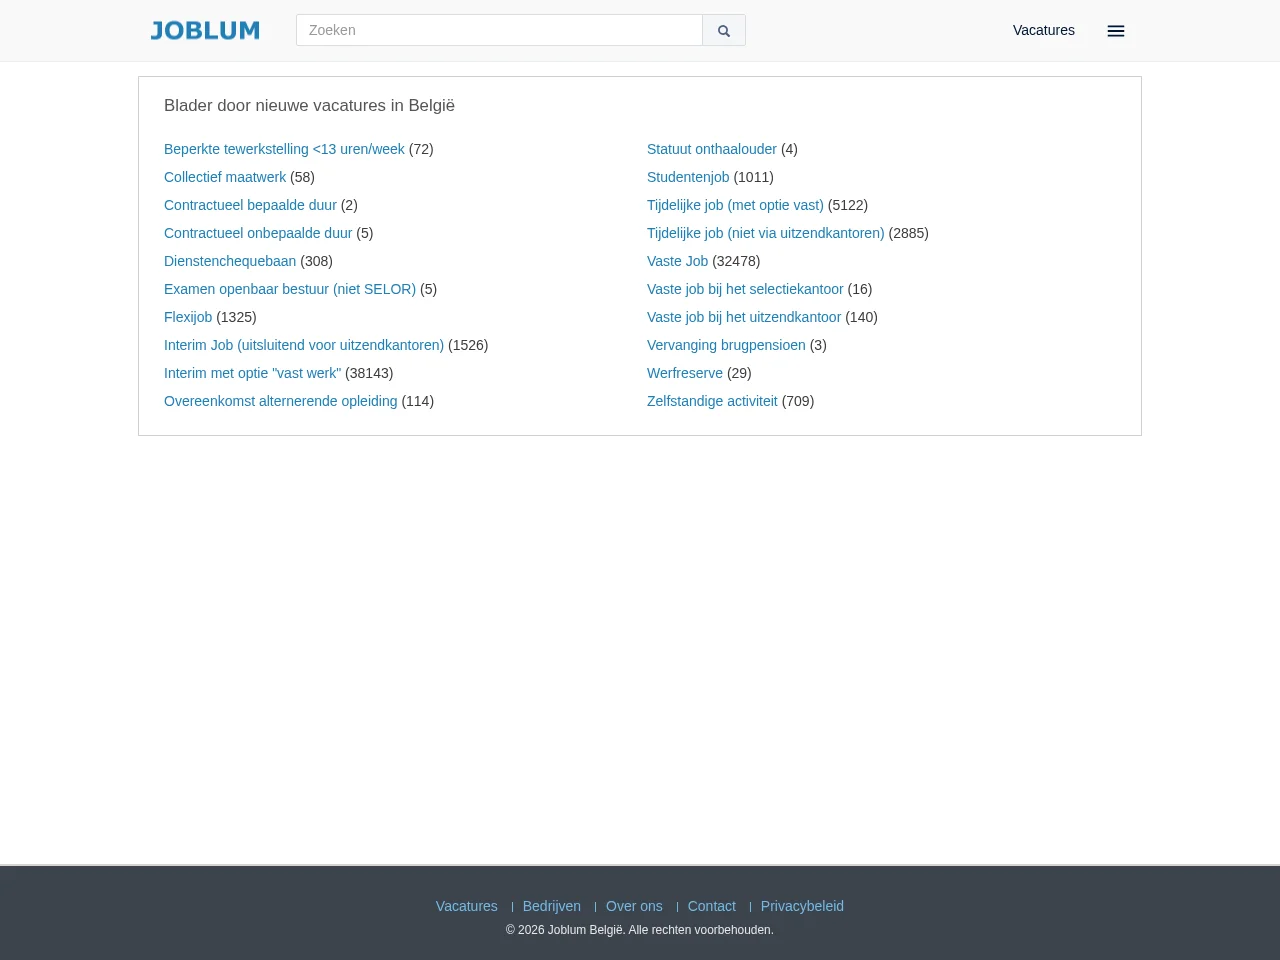Focus the Zoeken search field

[499, 30]
